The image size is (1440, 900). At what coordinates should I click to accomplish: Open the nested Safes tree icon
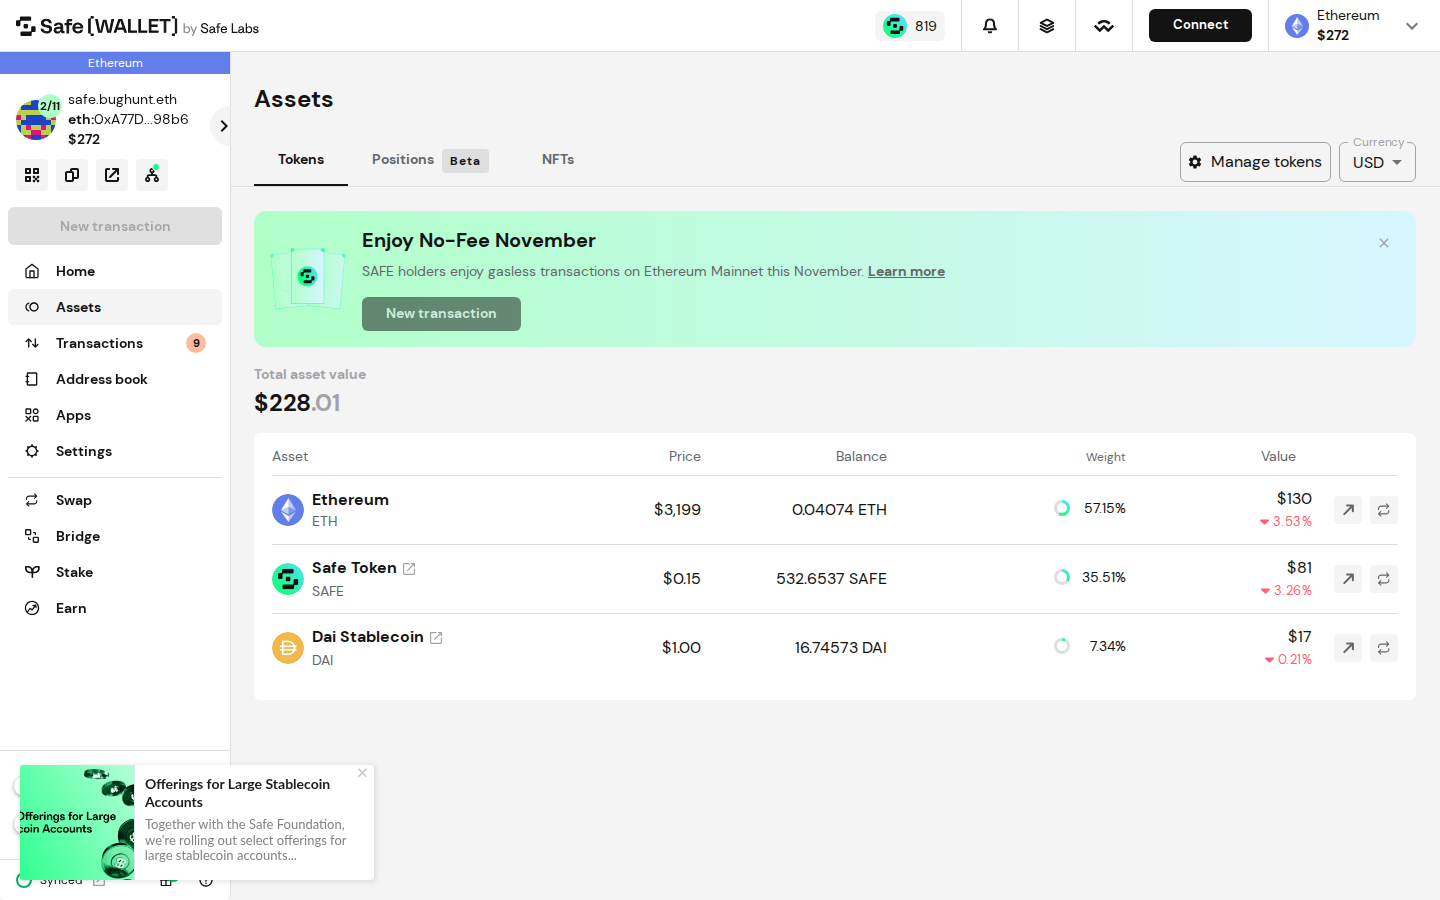[x=152, y=175]
